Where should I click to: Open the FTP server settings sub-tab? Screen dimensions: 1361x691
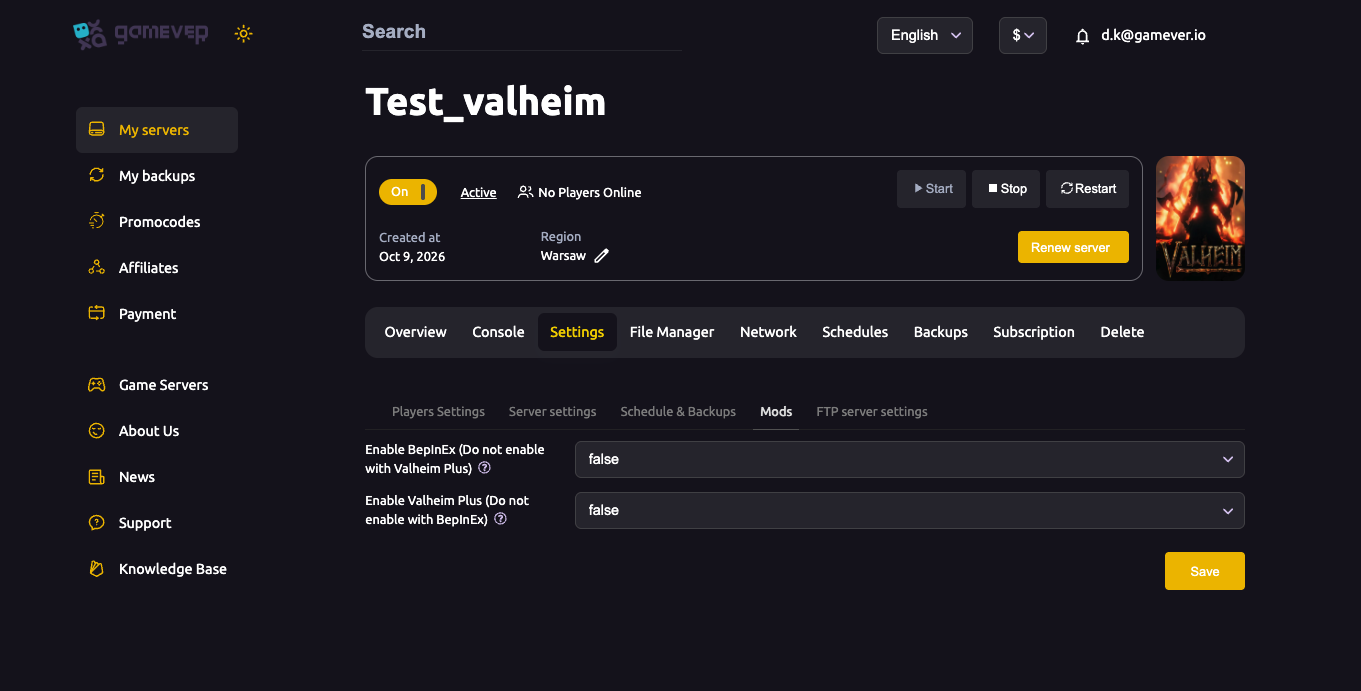[872, 411]
